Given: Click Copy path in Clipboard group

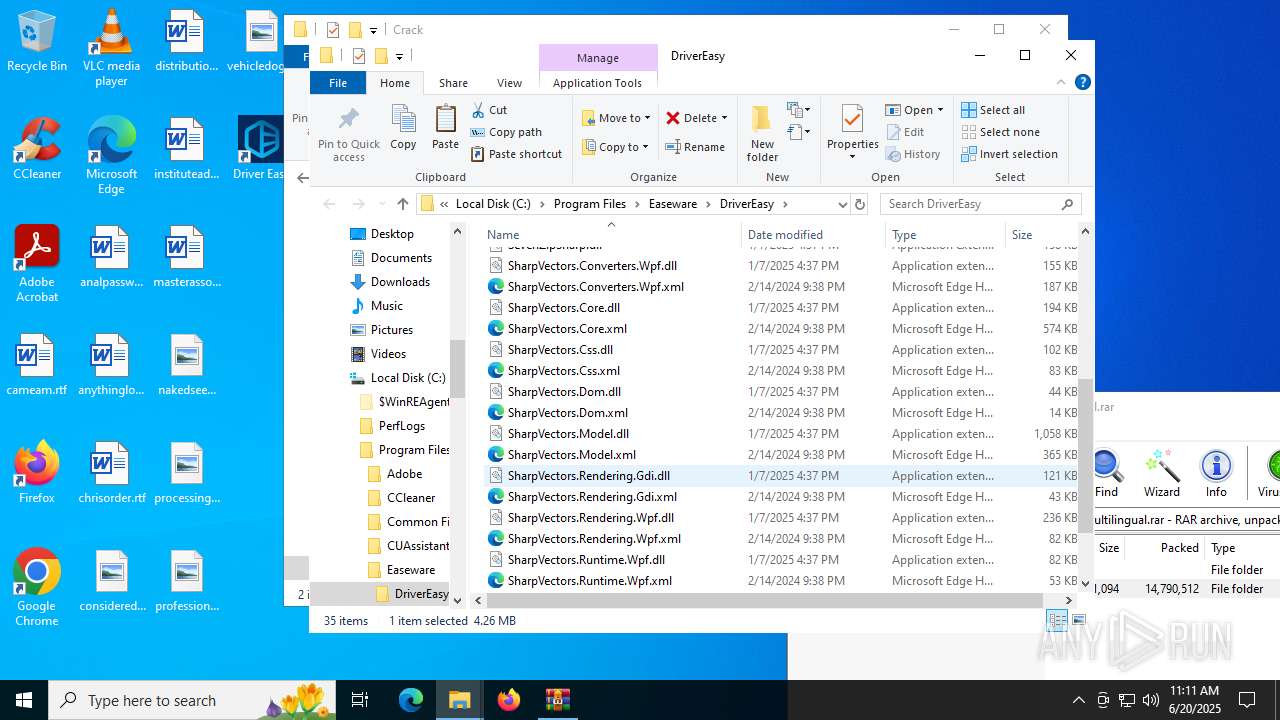Looking at the screenshot, I should coord(506,132).
